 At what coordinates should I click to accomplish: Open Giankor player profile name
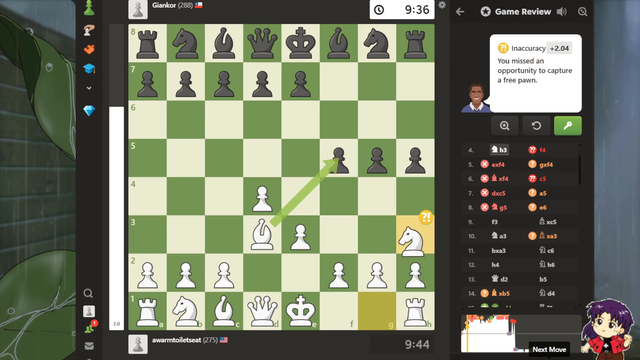(x=163, y=5)
